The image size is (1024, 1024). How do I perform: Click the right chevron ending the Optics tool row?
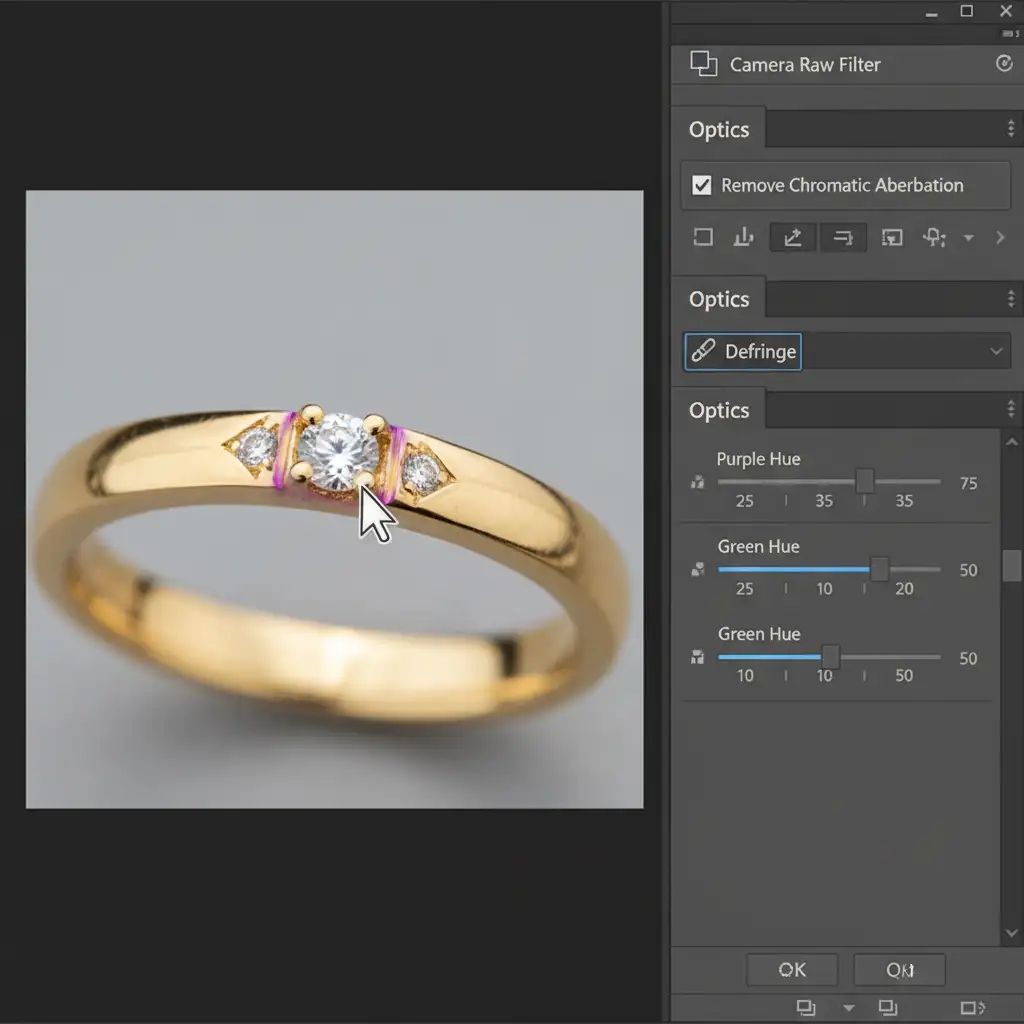click(1000, 238)
